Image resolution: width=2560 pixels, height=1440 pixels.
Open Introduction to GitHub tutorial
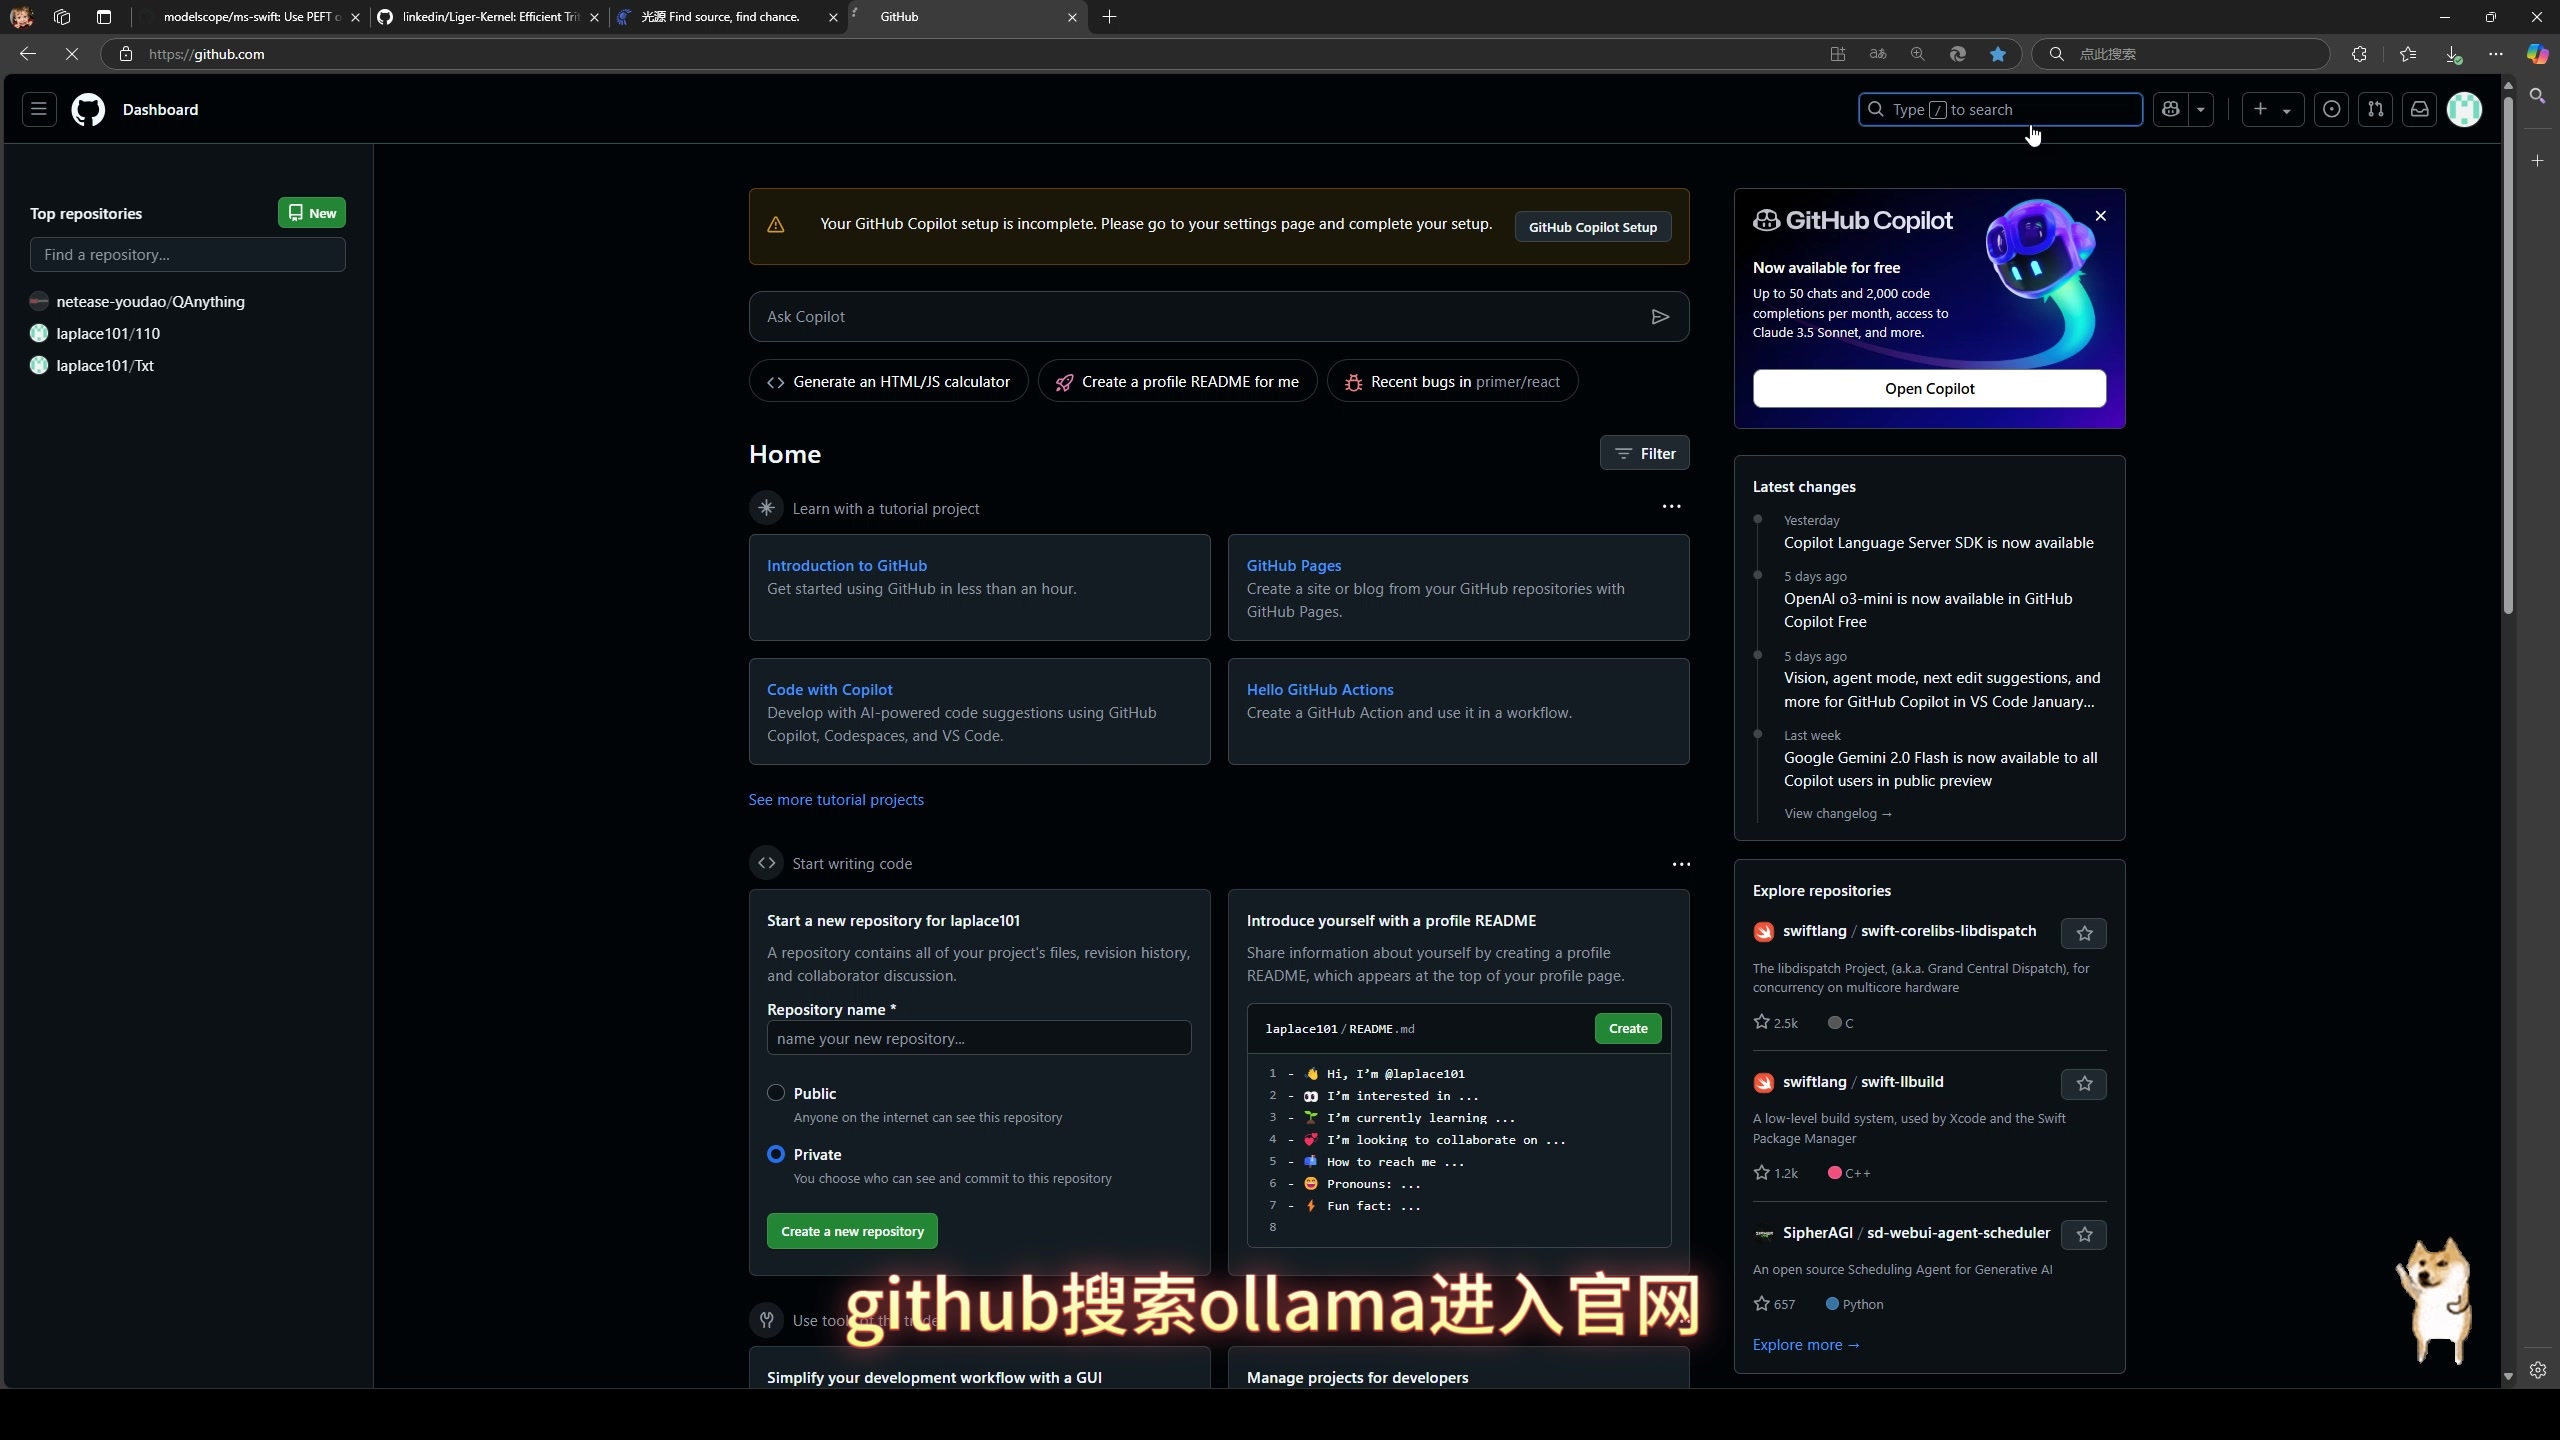(847, 565)
